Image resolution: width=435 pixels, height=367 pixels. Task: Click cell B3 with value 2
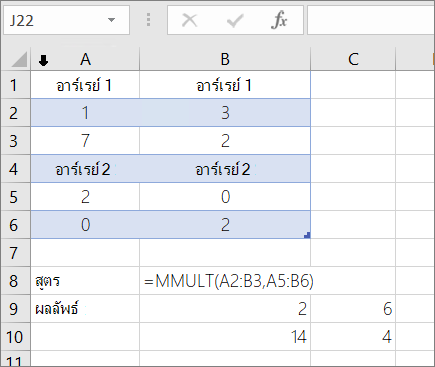pos(225,141)
